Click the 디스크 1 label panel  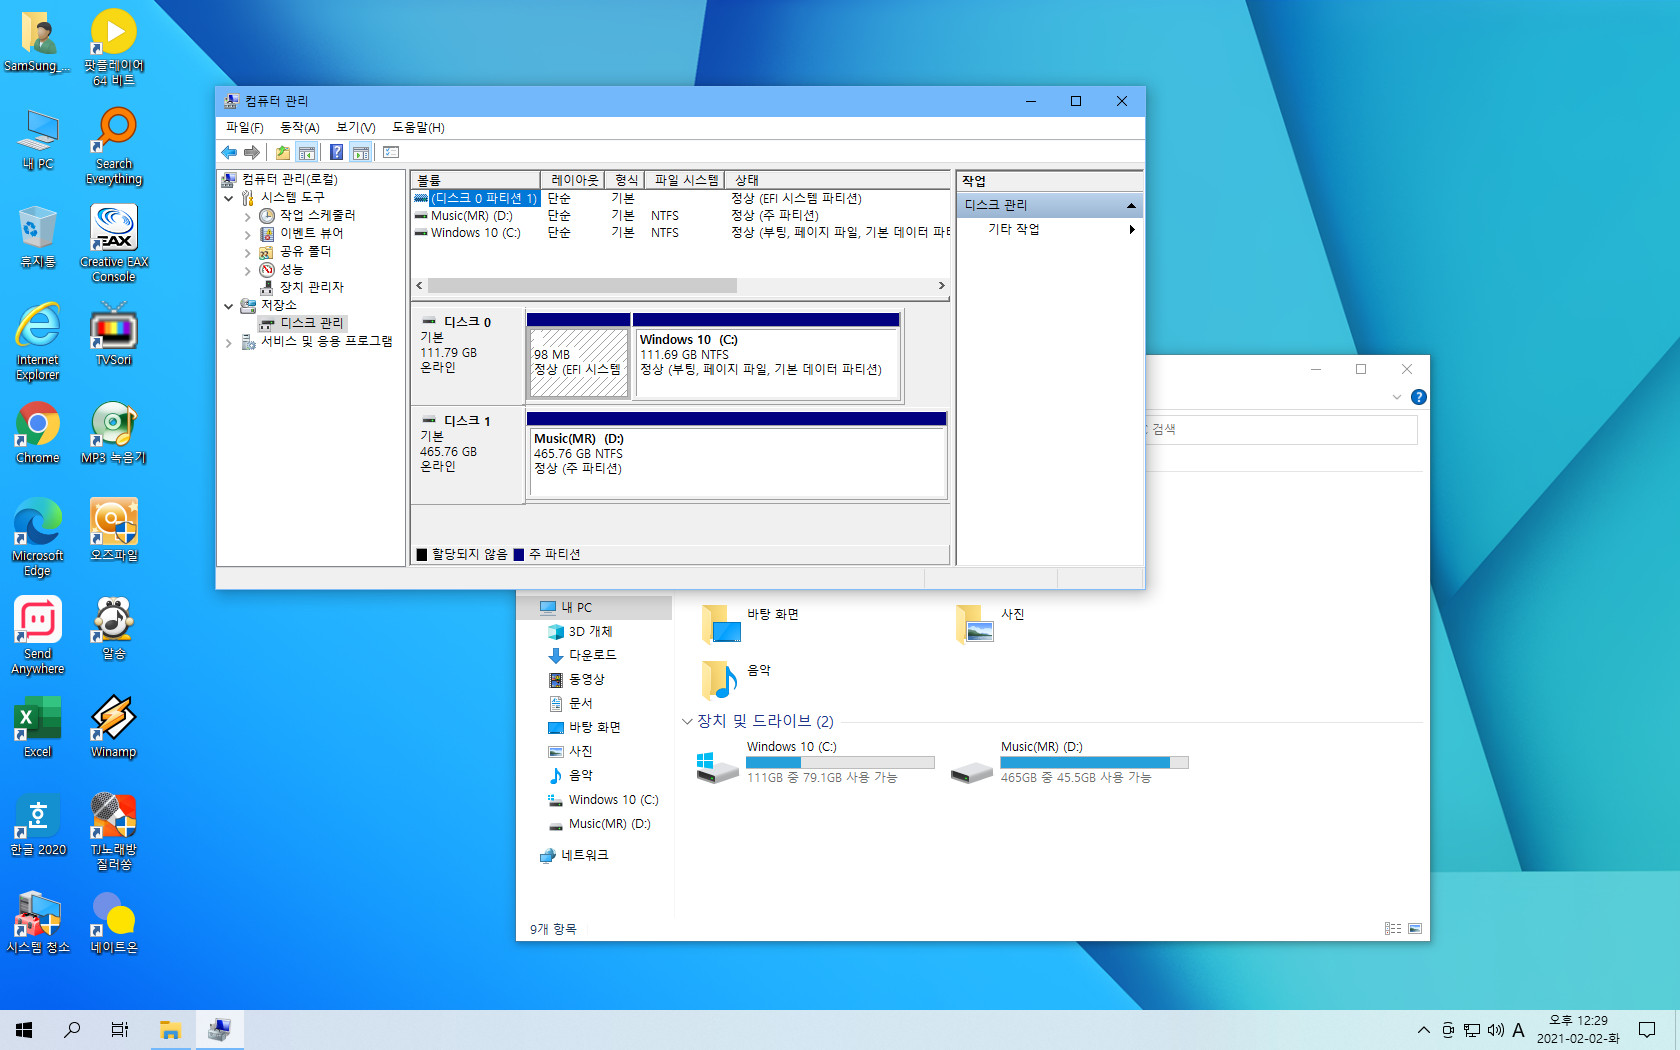coord(468,455)
